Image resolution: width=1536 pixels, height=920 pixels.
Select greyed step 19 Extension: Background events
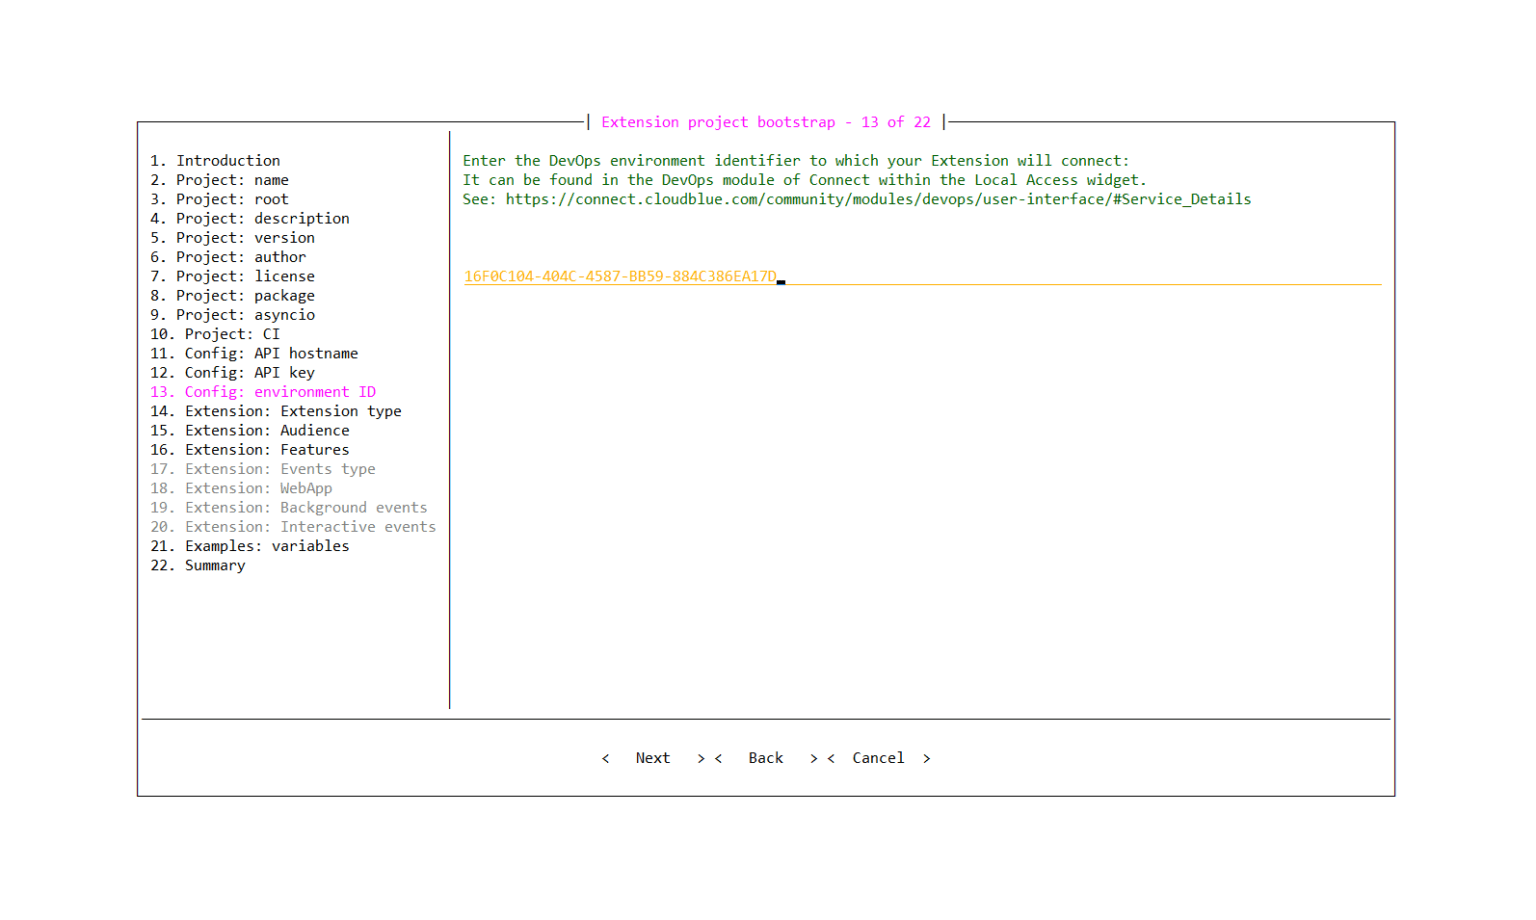pyautogui.click(x=289, y=508)
